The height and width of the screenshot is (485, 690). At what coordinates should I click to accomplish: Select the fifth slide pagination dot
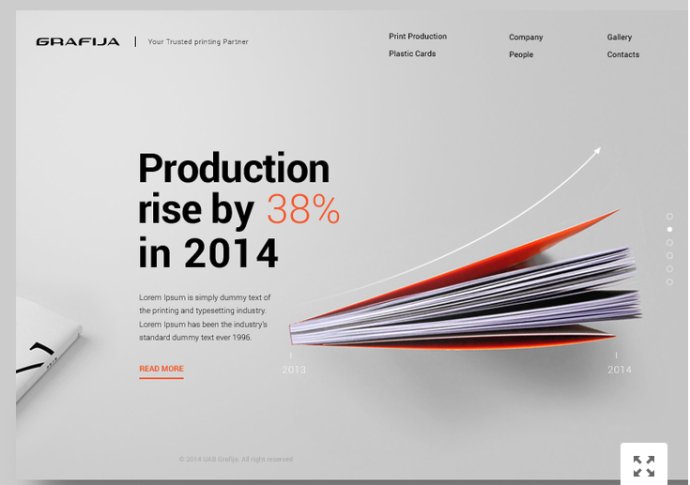tap(670, 269)
